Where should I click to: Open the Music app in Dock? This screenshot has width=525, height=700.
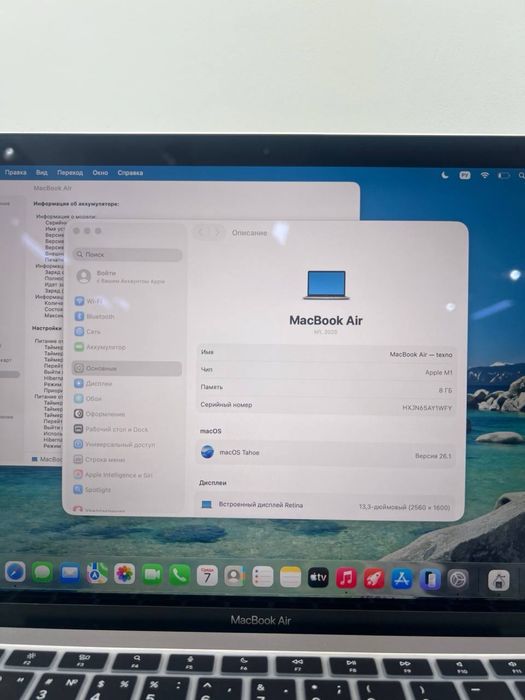tap(346, 578)
